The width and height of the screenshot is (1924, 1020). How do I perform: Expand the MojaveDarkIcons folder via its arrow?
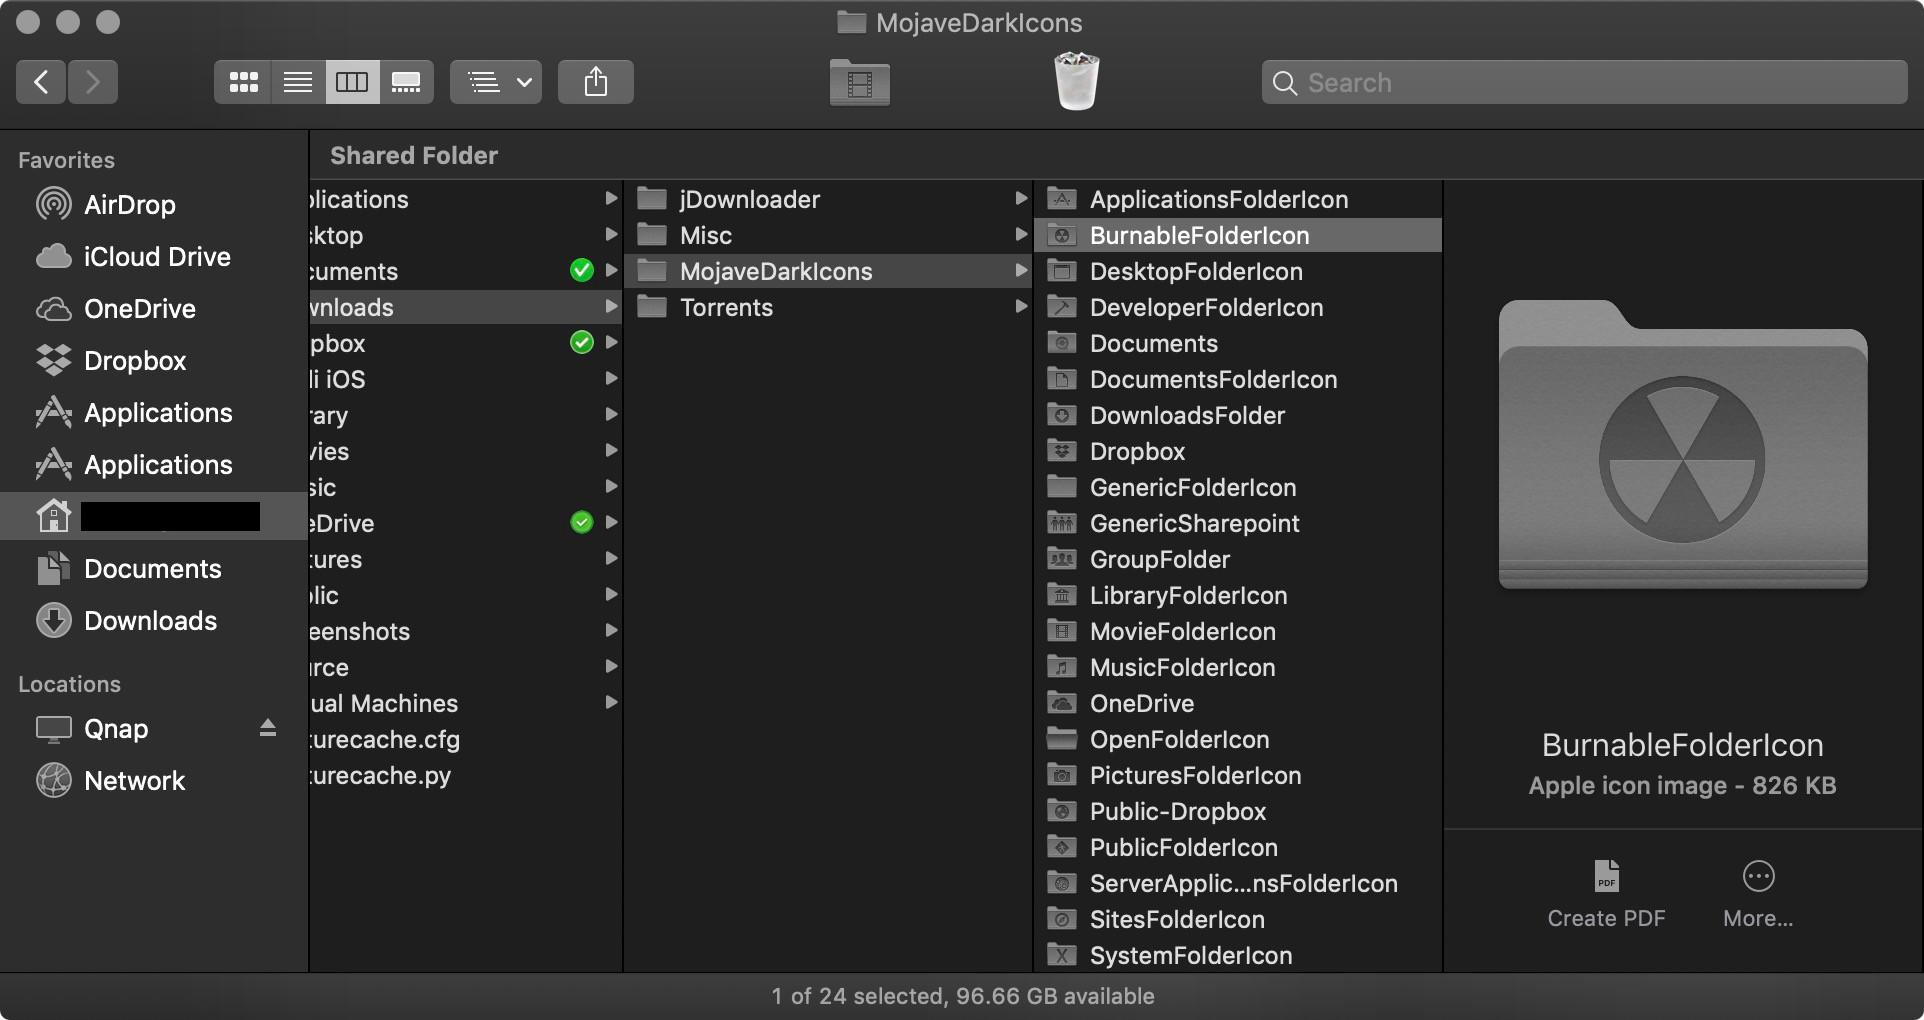[x=1020, y=270]
